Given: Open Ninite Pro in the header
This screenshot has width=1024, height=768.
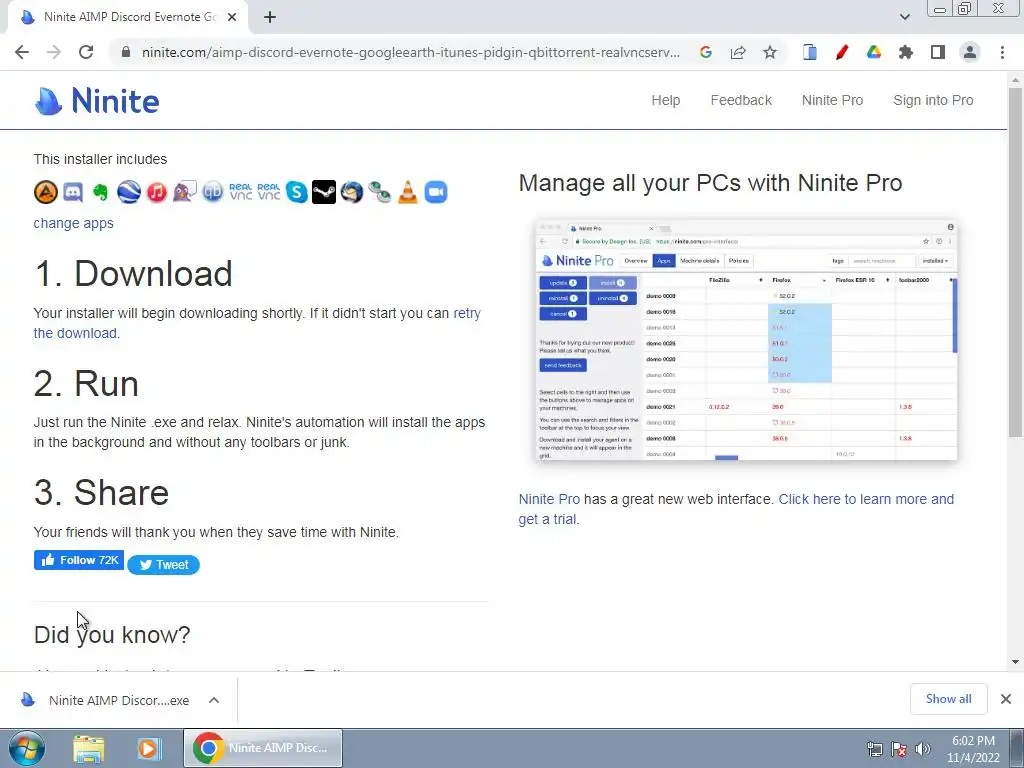Looking at the screenshot, I should coord(832,100).
